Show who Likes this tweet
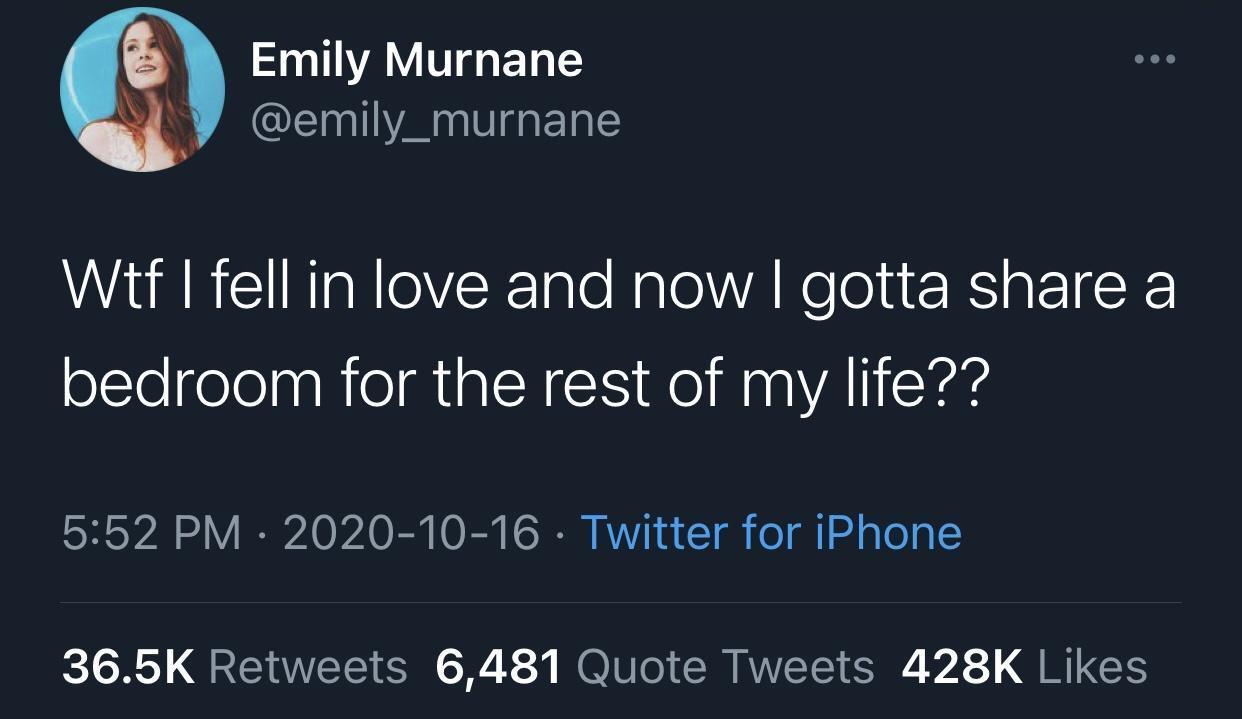Screen dimensions: 1242x719 coord(1093,667)
